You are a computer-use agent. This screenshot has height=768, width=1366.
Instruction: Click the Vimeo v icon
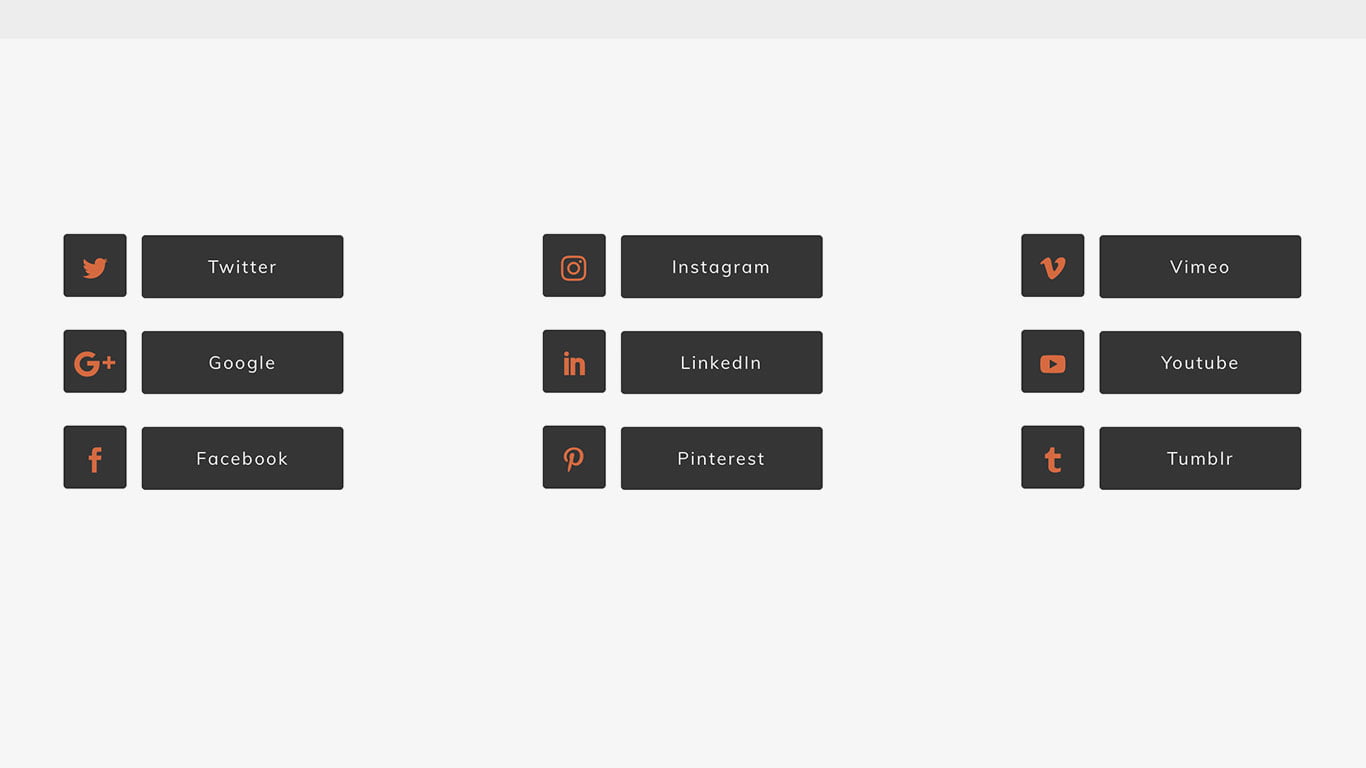tap(1053, 267)
